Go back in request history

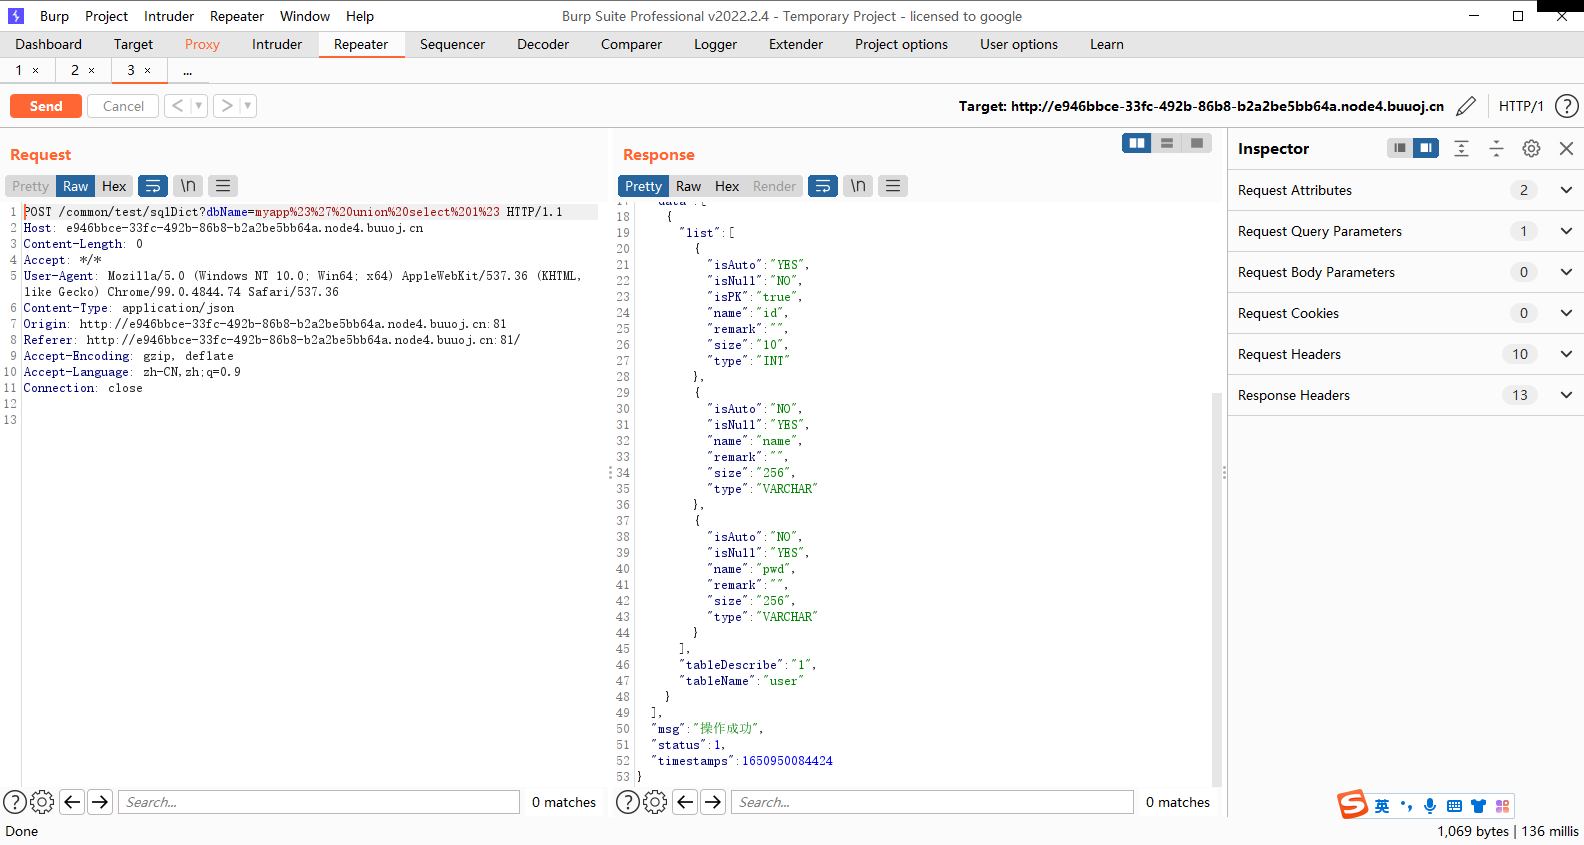pos(177,106)
